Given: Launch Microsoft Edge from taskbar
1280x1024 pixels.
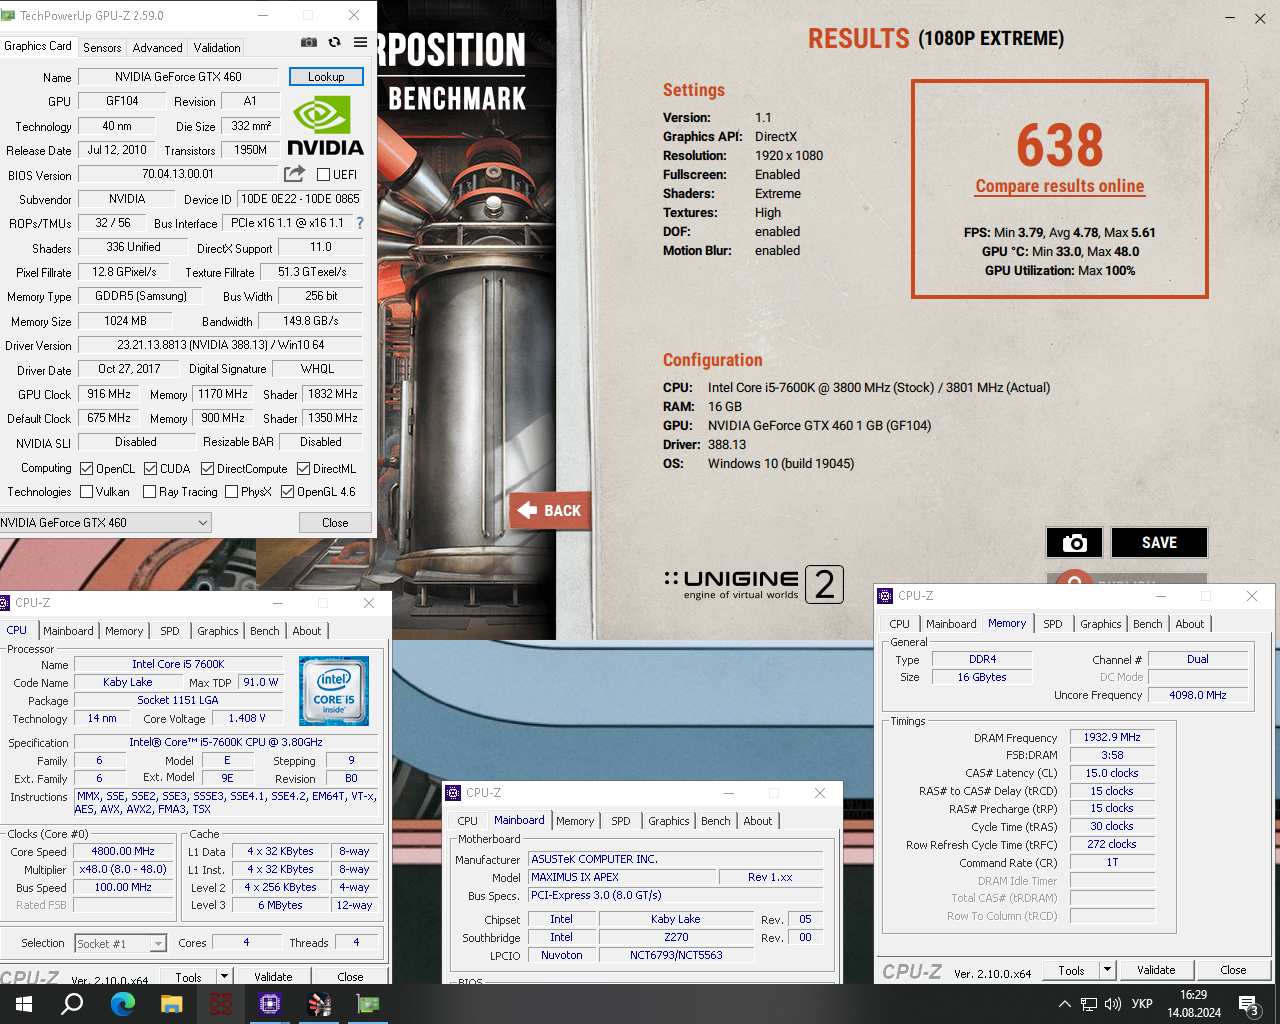Looking at the screenshot, I should pos(122,1004).
